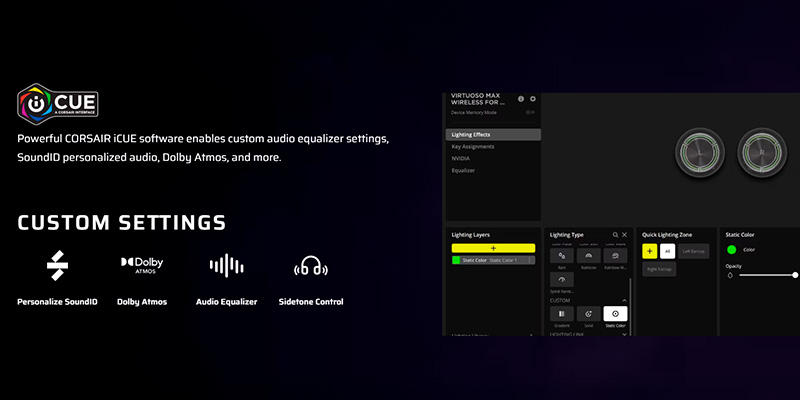
Task: Select the Right Earcup zone
Action: (x=659, y=269)
